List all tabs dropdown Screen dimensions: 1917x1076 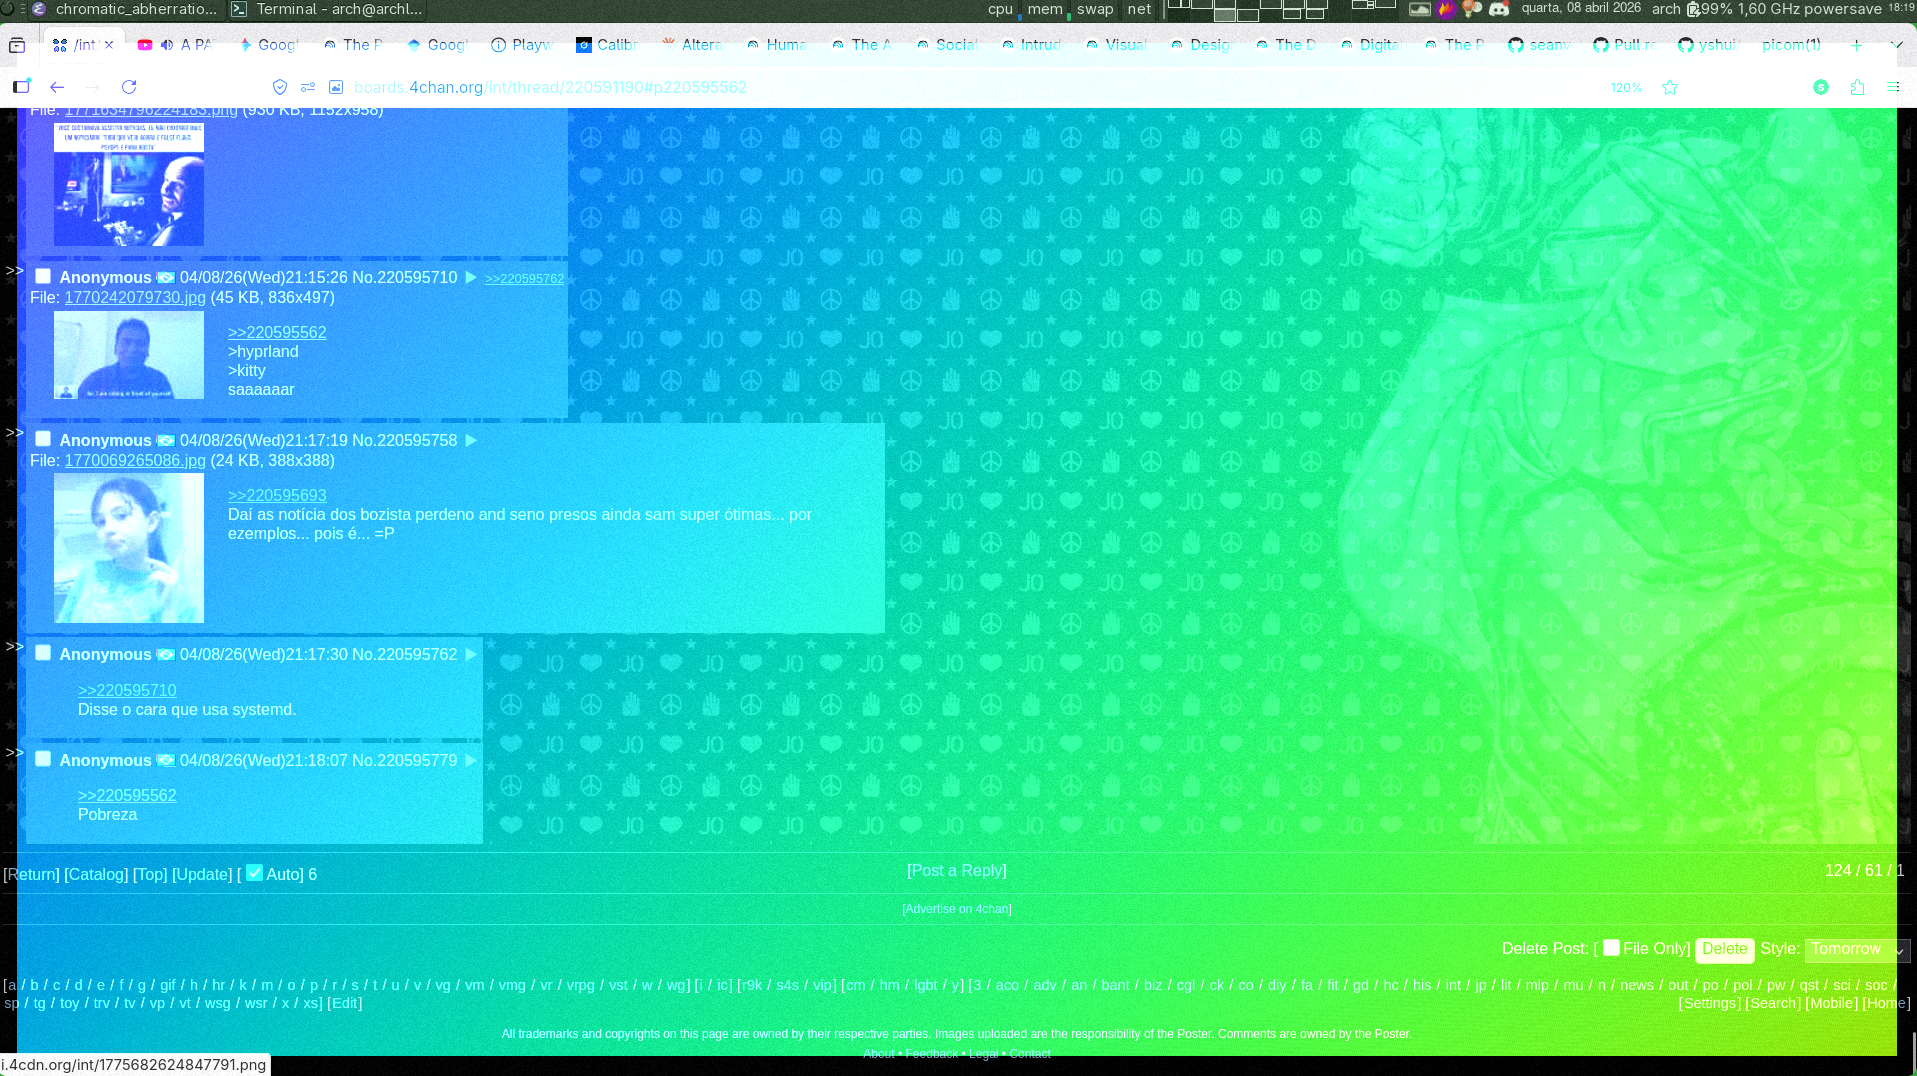(x=1896, y=45)
